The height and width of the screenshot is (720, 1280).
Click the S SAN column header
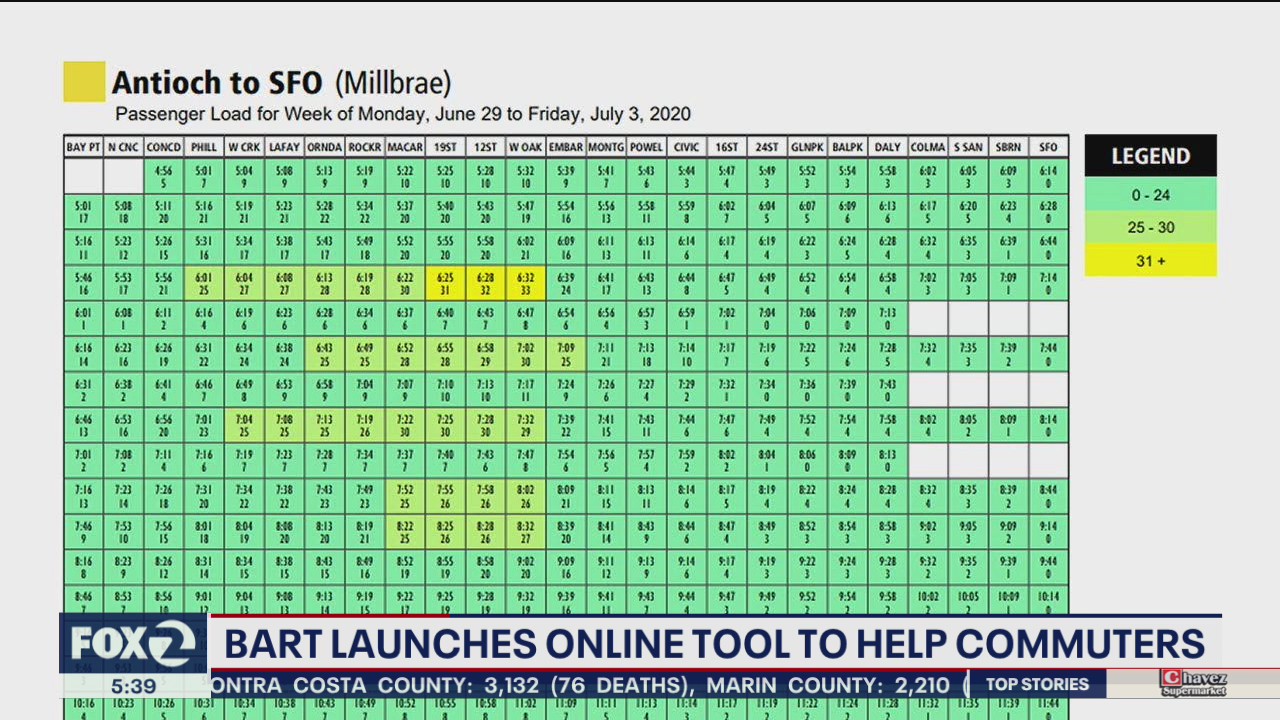point(968,147)
